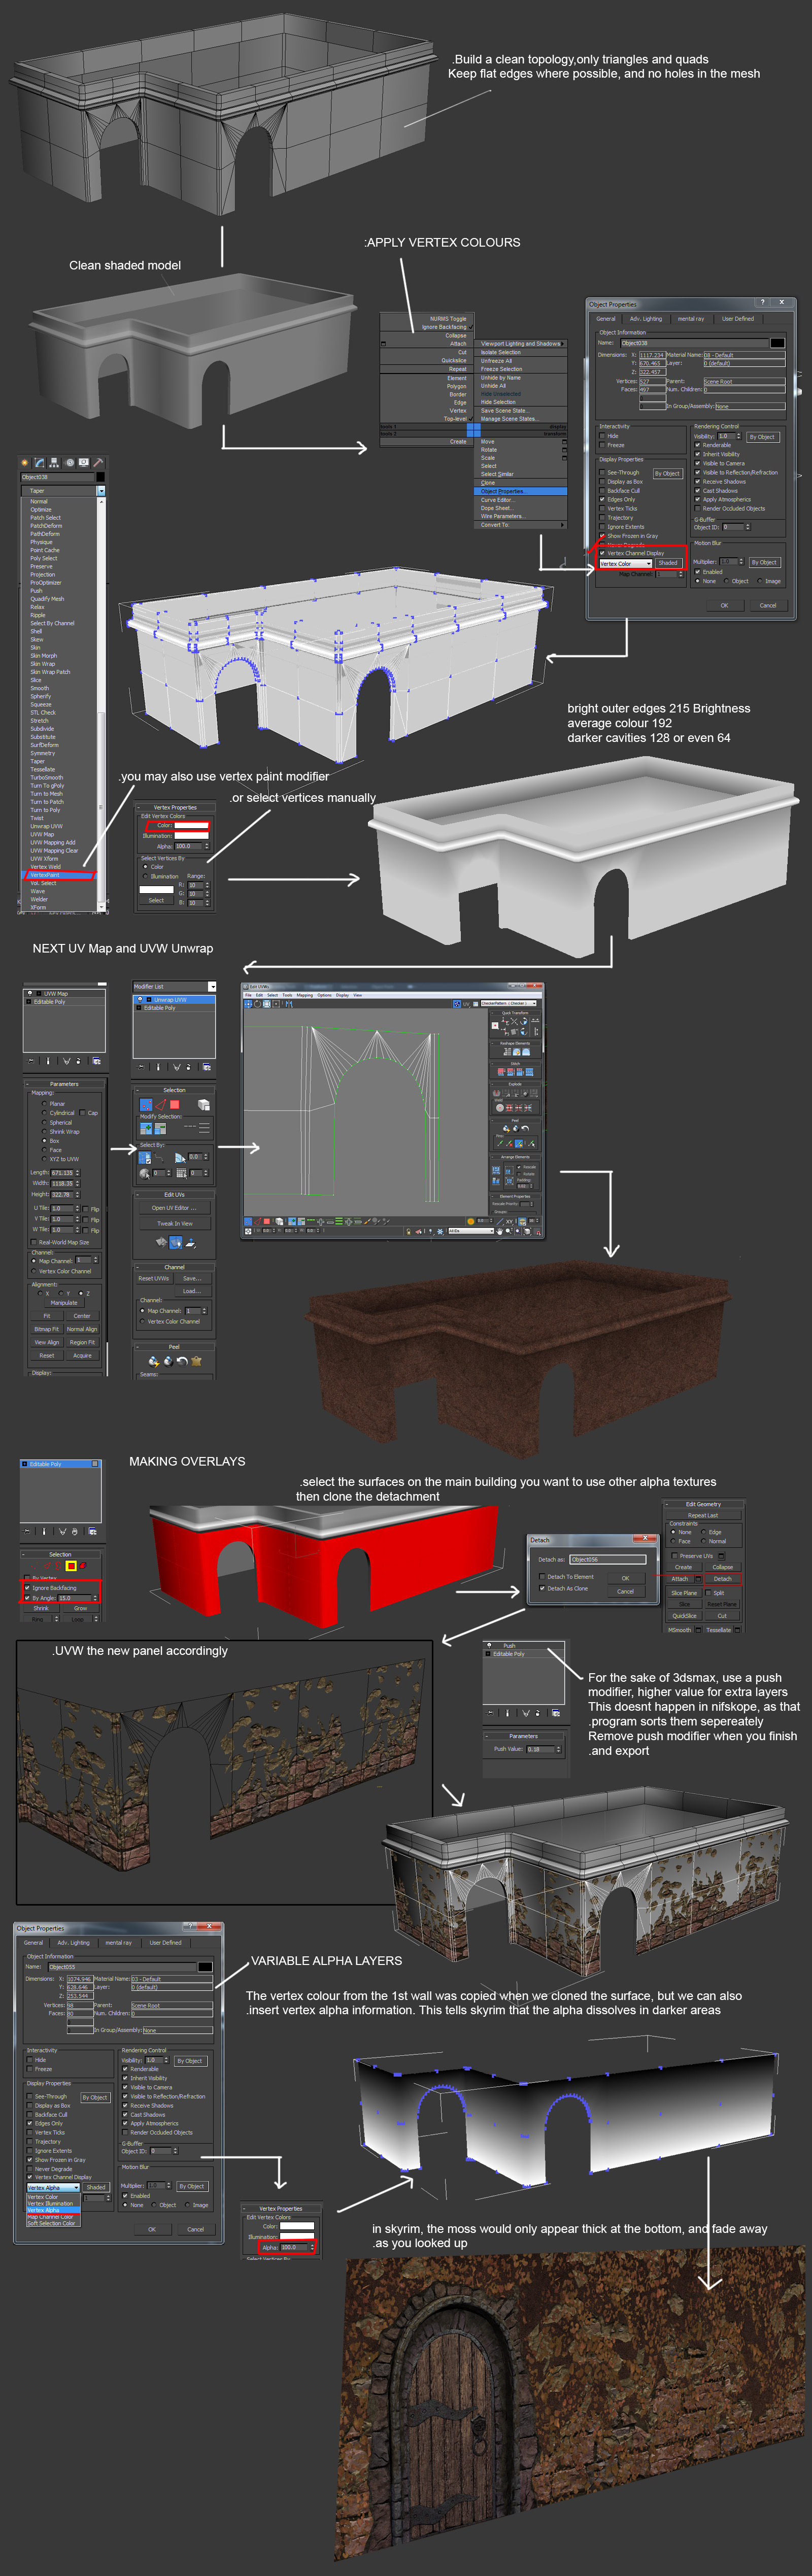The image size is (812, 2576).
Task: Open the Mapping menu in Edit UVWs window
Action: tap(305, 995)
